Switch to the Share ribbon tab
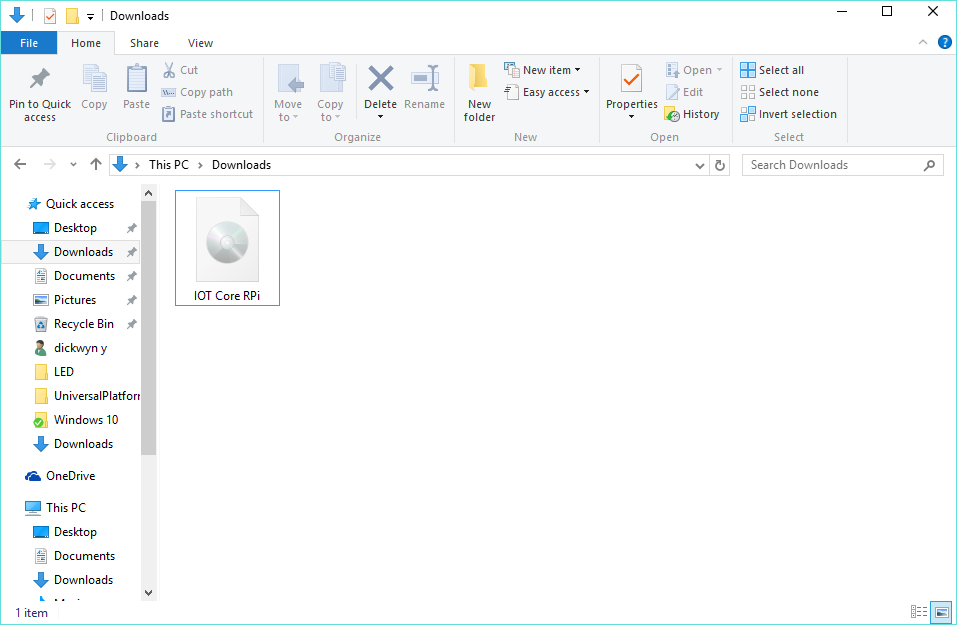Viewport: 957px width, 625px height. 144,43
